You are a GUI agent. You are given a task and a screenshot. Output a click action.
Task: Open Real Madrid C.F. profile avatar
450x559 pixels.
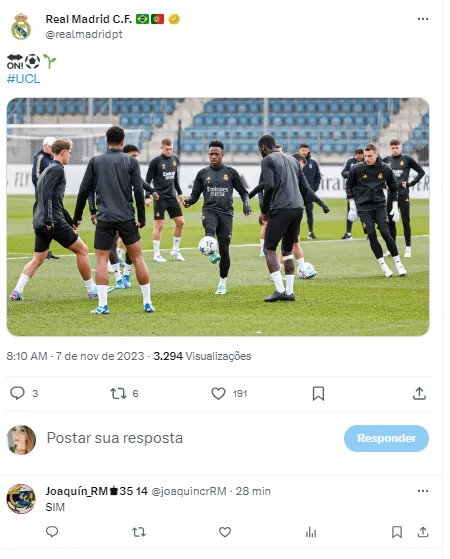tap(21, 27)
